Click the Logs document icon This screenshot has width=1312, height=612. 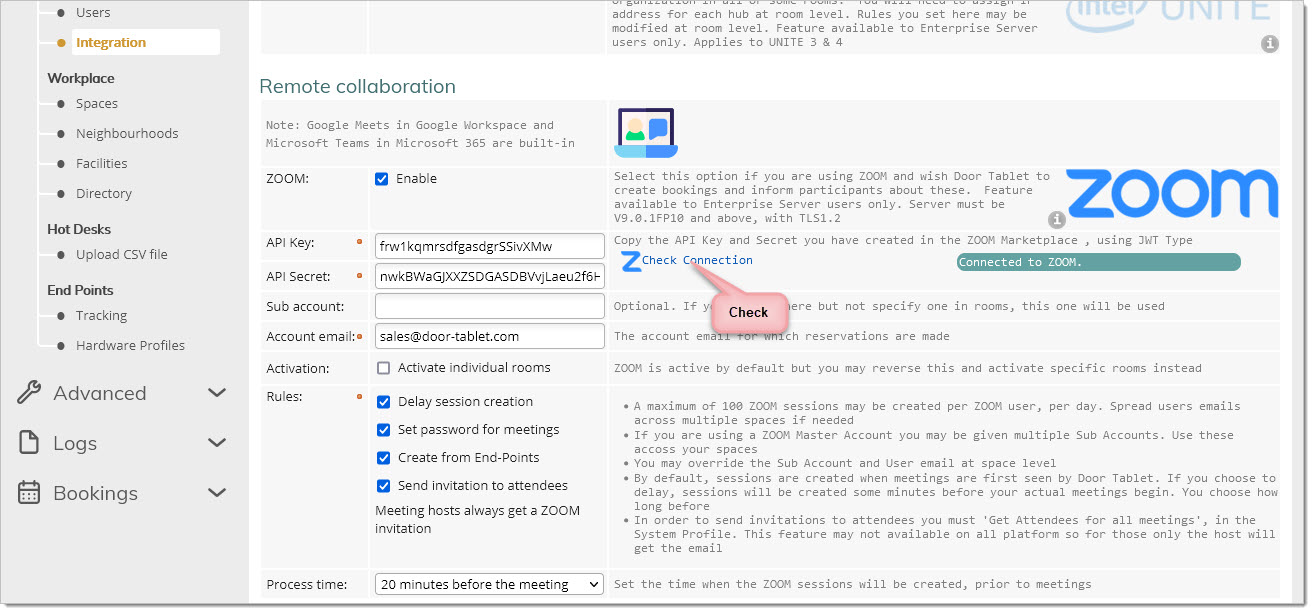click(29, 443)
